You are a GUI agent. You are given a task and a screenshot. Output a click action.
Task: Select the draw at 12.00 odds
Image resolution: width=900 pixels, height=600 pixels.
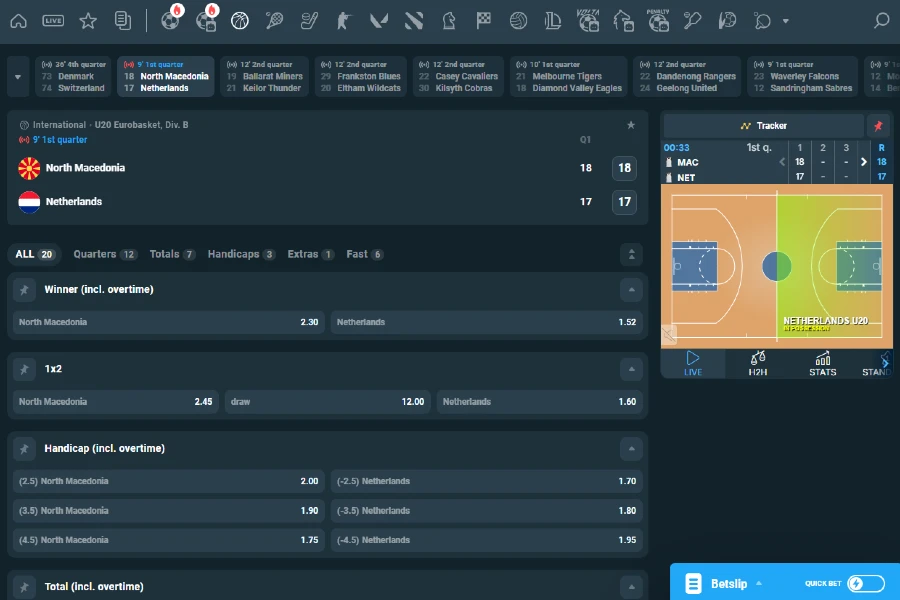click(x=326, y=401)
